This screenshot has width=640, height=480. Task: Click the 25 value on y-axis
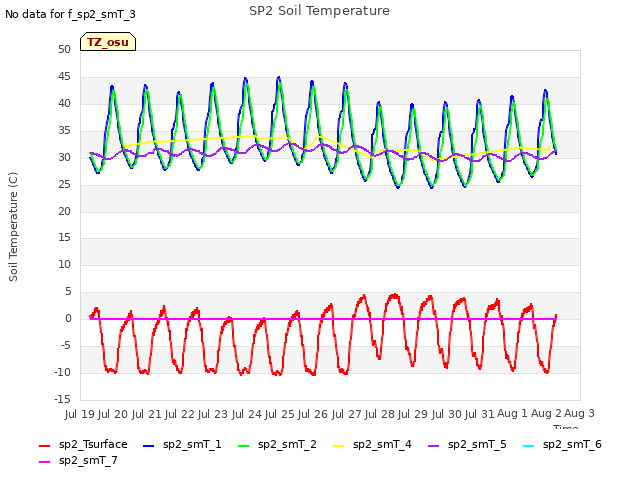point(64,184)
